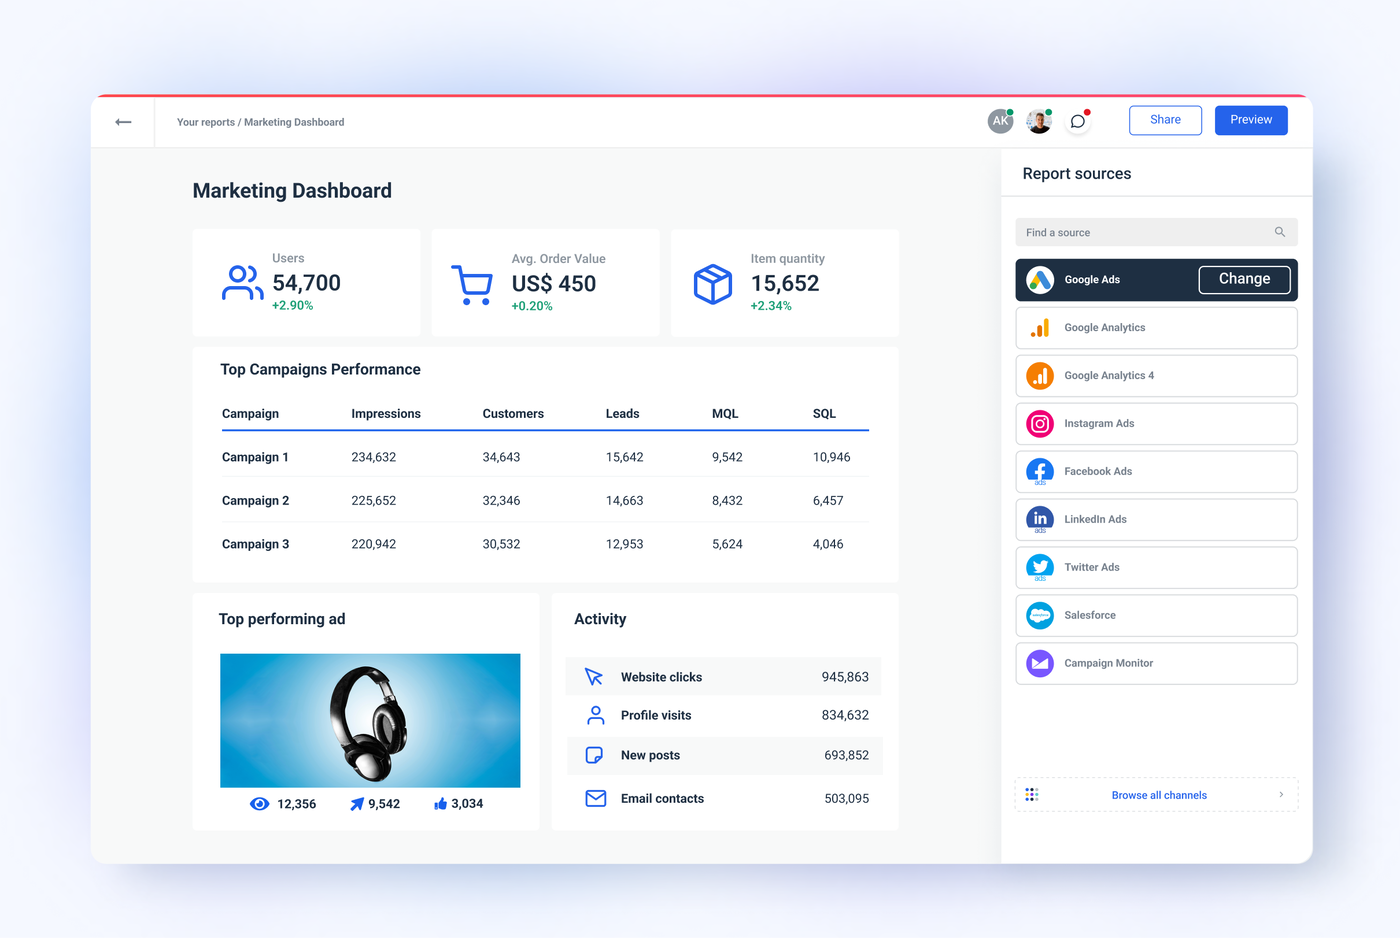Click the back arrow in the top bar
Image resolution: width=1400 pixels, height=938 pixels.
pos(123,121)
